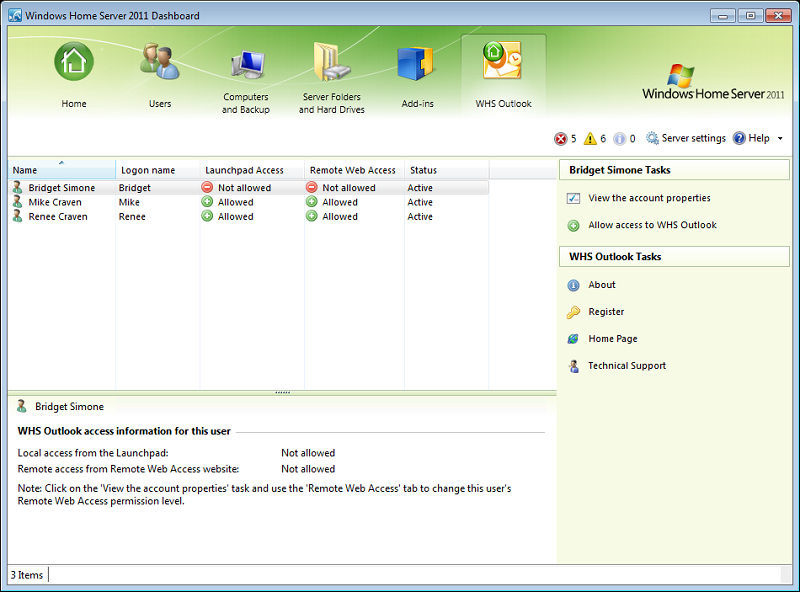
Task: Click the 'Computers and Backup' tab label
Action: [x=246, y=103]
